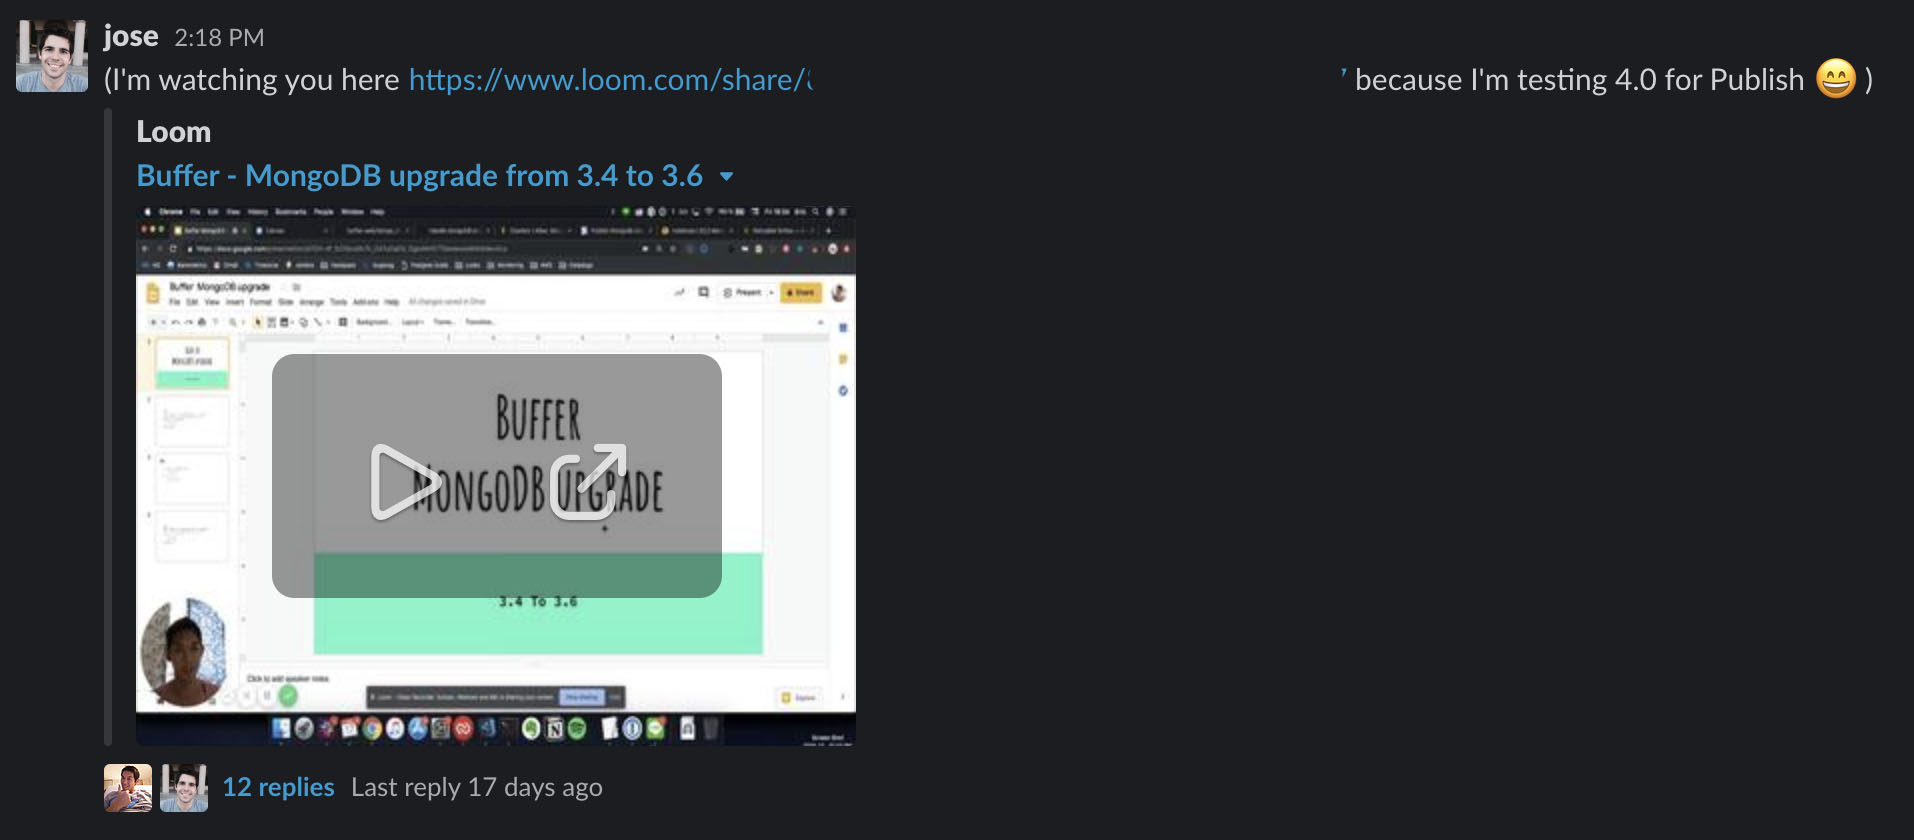Click the Loom service name label
The height and width of the screenshot is (840, 1914).
point(174,132)
